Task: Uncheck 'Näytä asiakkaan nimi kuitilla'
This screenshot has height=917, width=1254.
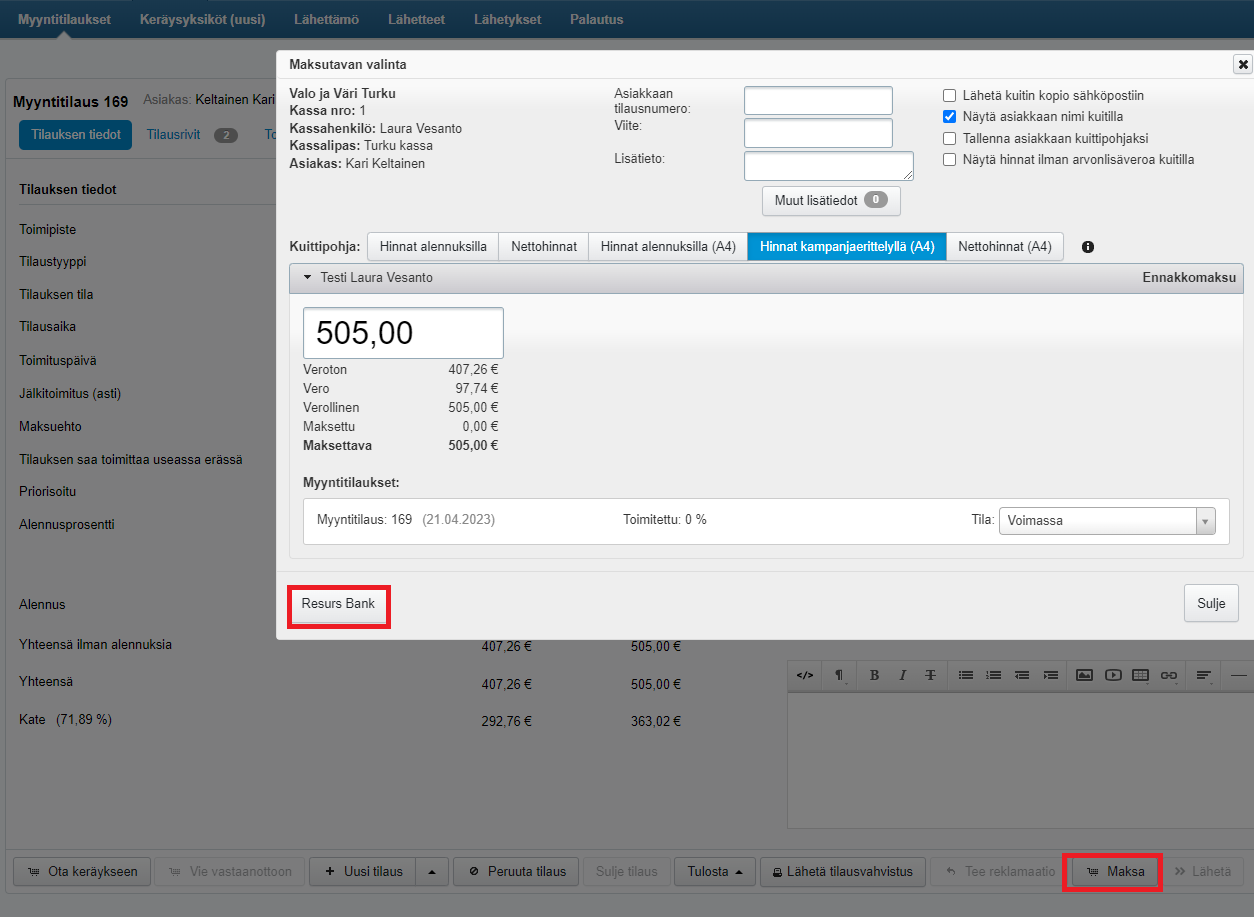Action: [950, 117]
